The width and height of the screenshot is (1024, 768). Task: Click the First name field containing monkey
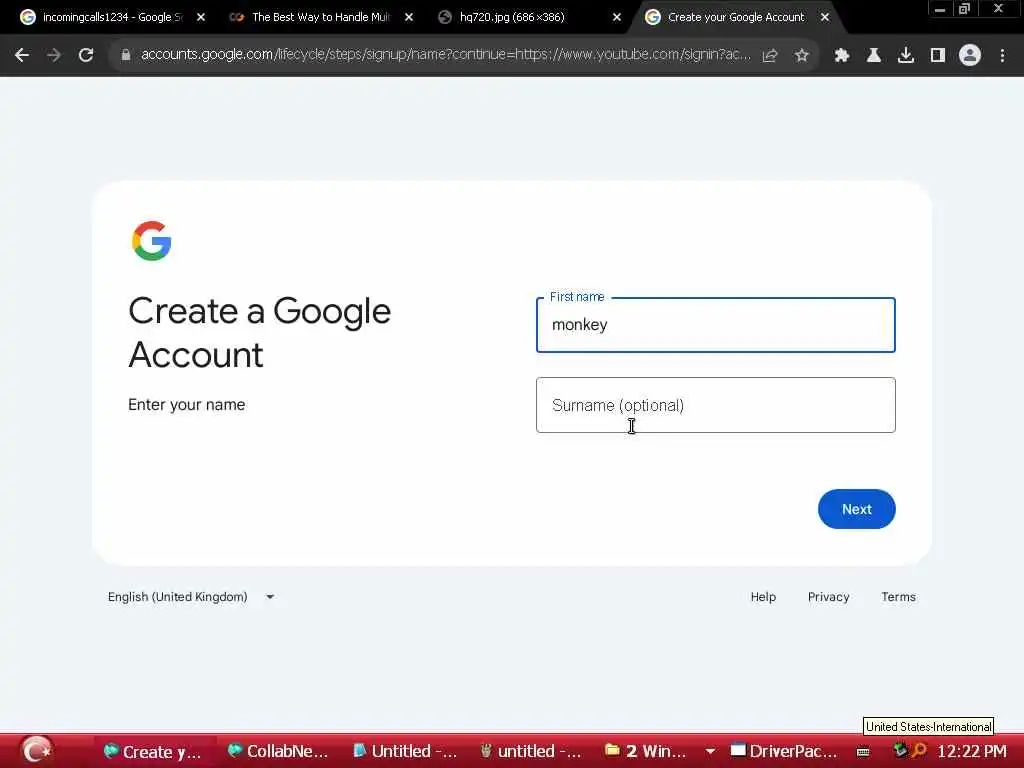click(x=716, y=325)
